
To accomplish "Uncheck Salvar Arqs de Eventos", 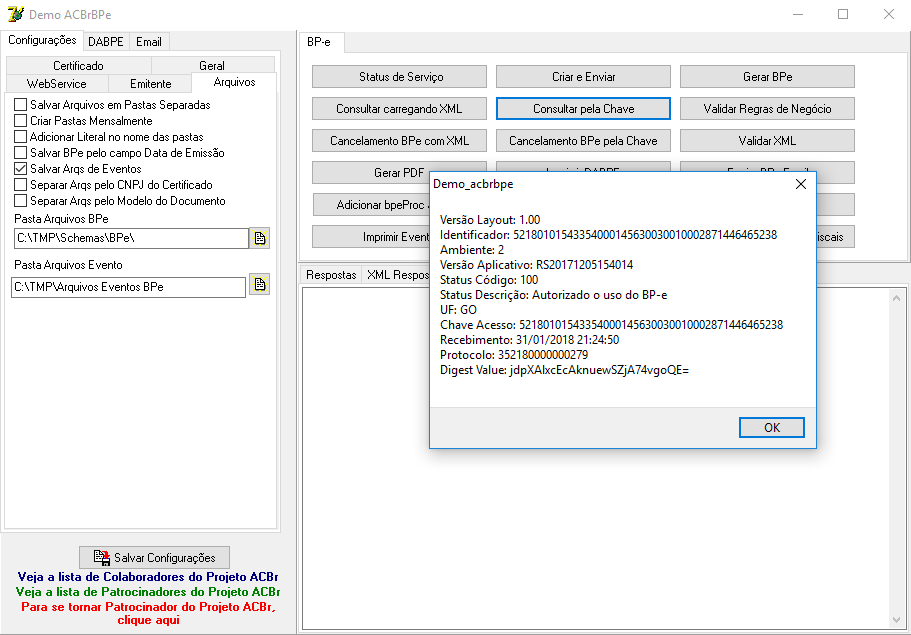I will coord(20,168).
